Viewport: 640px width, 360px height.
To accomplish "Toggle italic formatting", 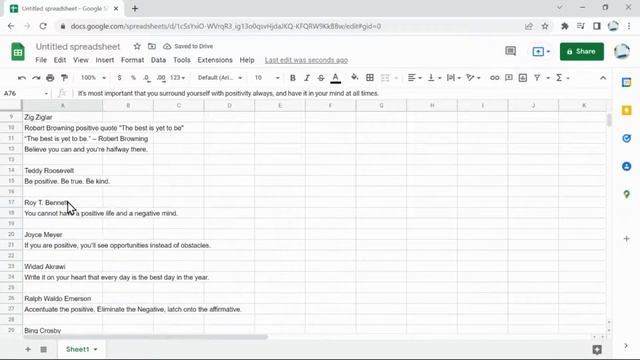I will (307, 78).
